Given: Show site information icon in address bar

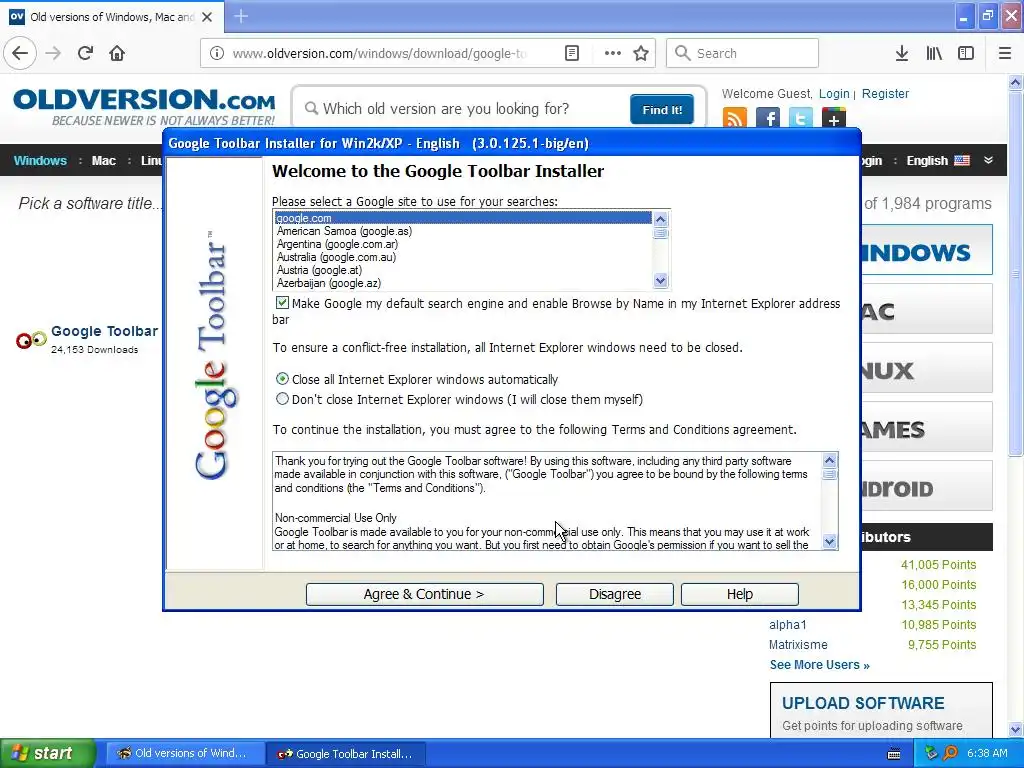Looking at the screenshot, I should click(217, 53).
